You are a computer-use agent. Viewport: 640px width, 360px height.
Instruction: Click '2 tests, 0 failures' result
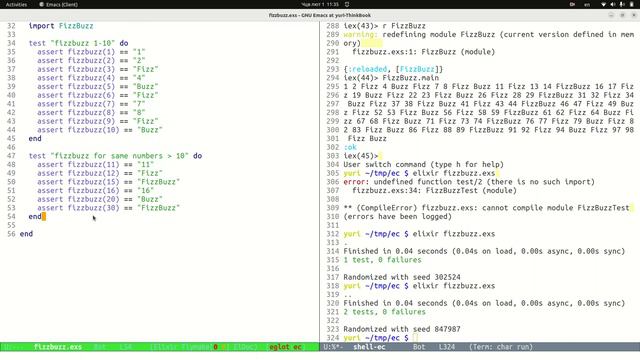(x=384, y=312)
